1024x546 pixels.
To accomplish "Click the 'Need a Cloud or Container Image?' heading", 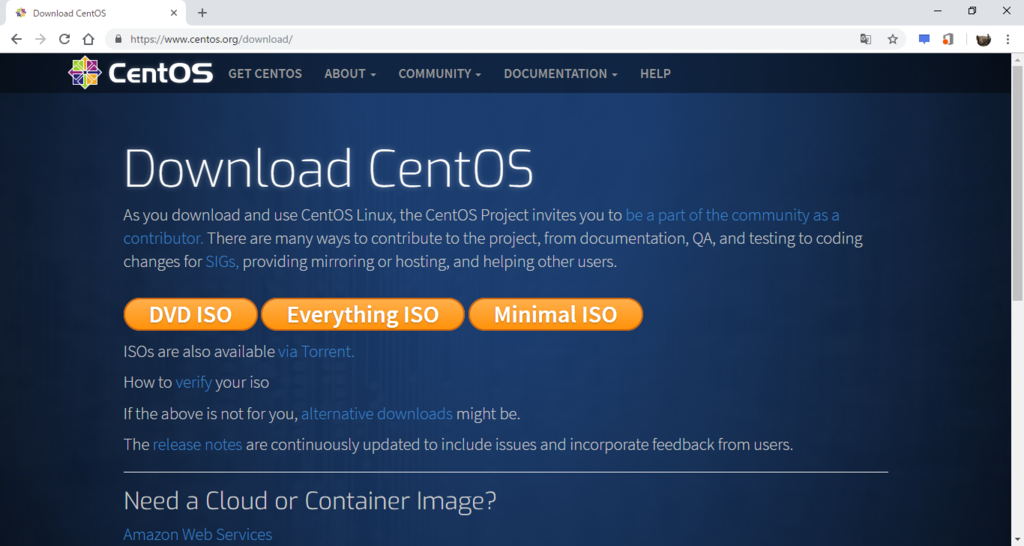I will point(310,501).
